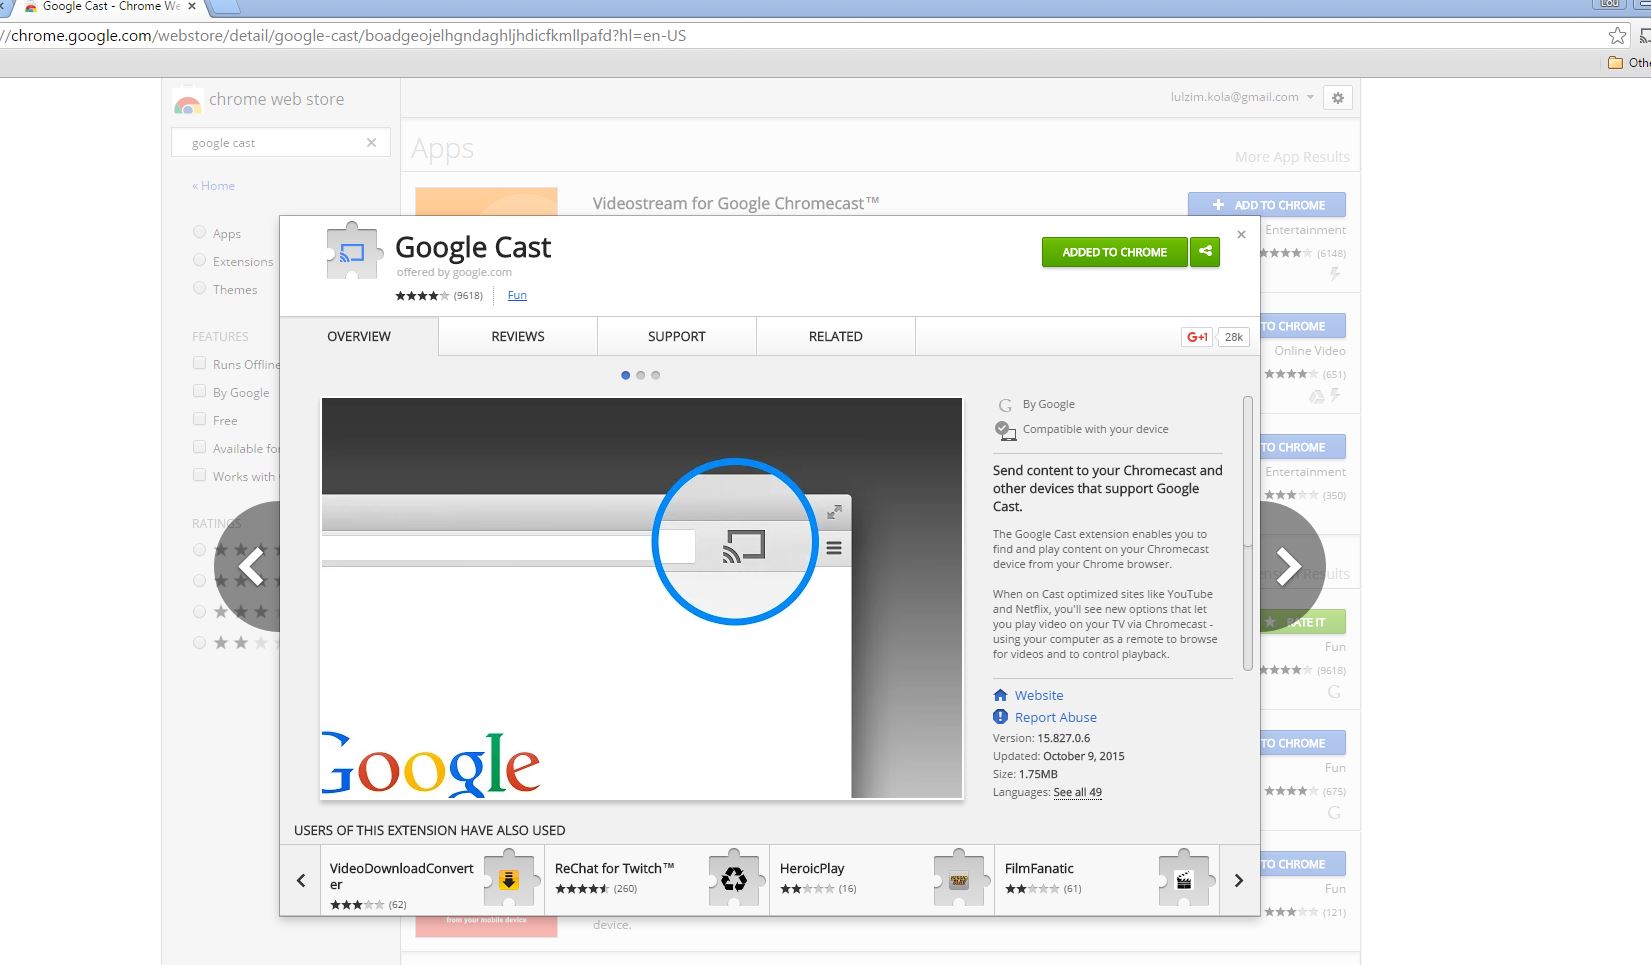The image size is (1651, 965).
Task: Click the Updated: October 9, 2015 text
Action: tap(1058, 756)
